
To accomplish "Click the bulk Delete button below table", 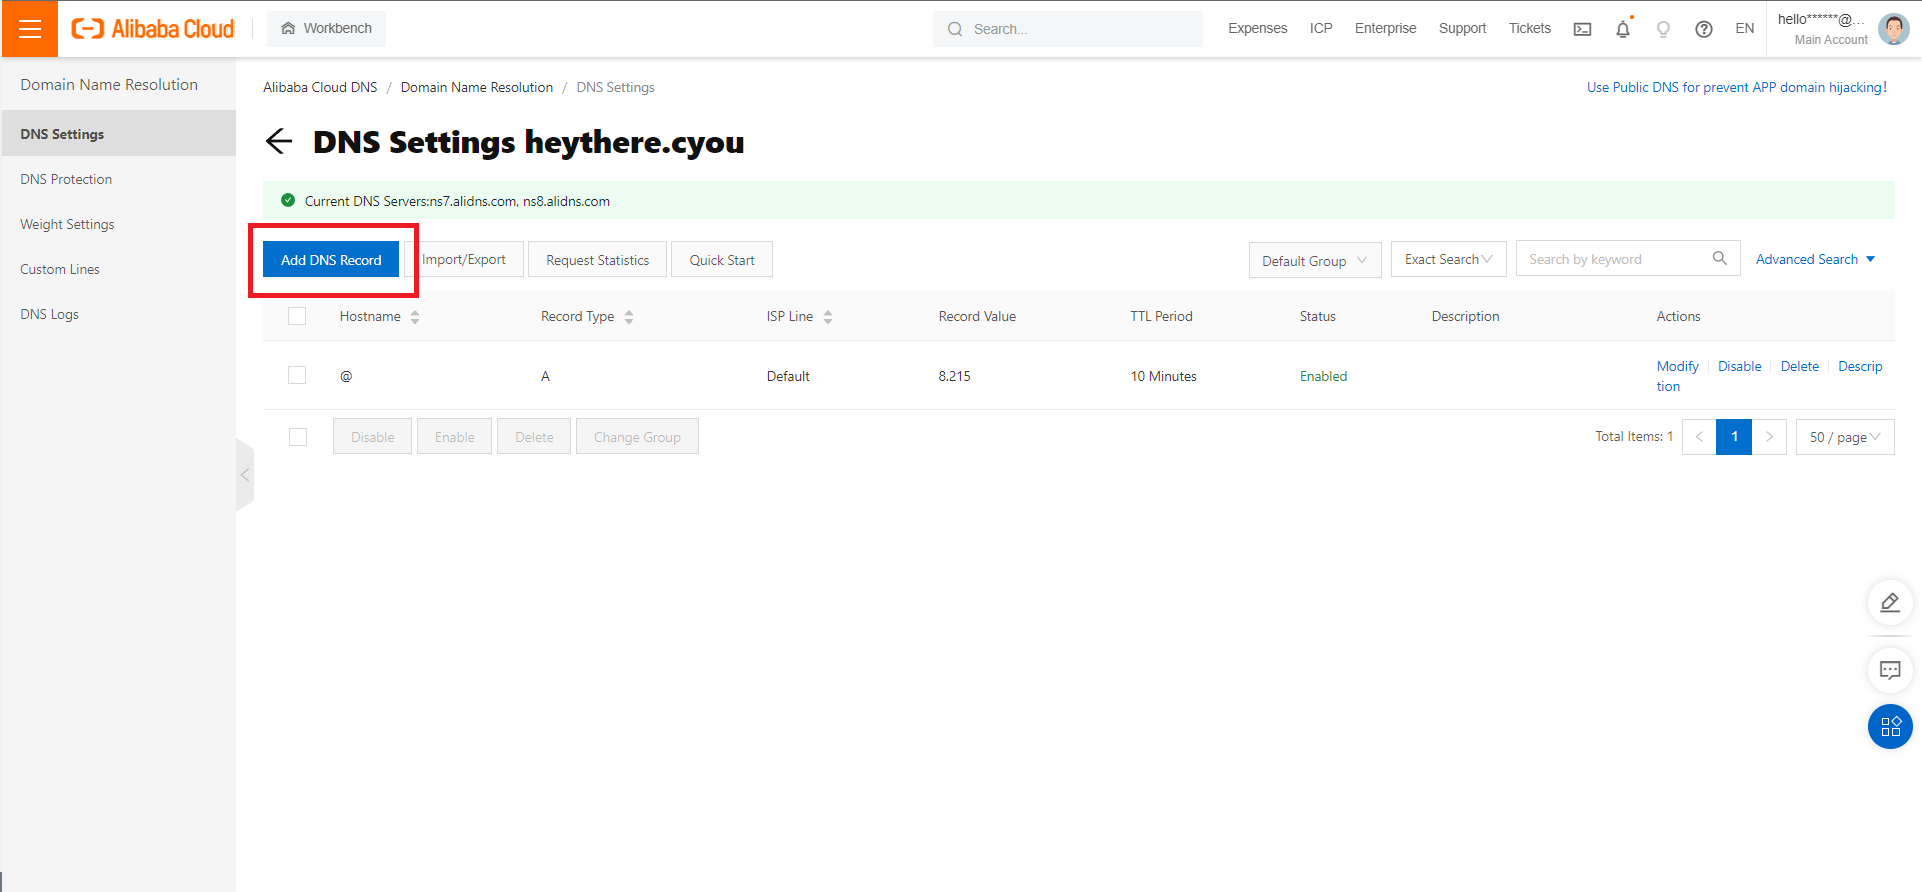I will click(x=534, y=437).
